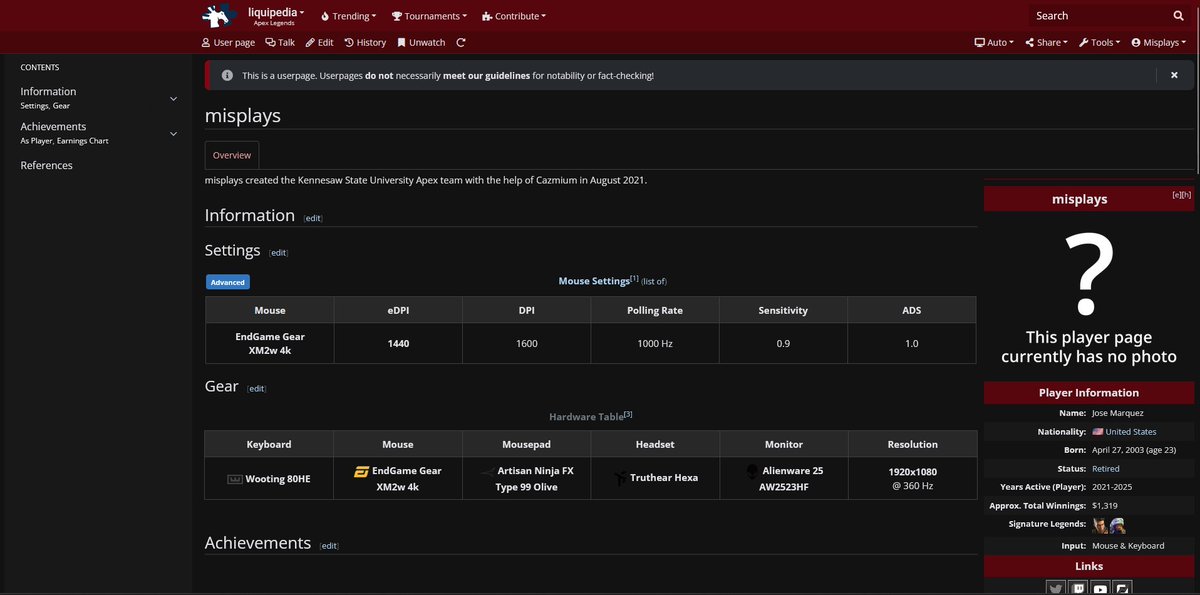1200x595 pixels.
Task: Click hardware table reference [3]
Action: pyautogui.click(x=628, y=414)
